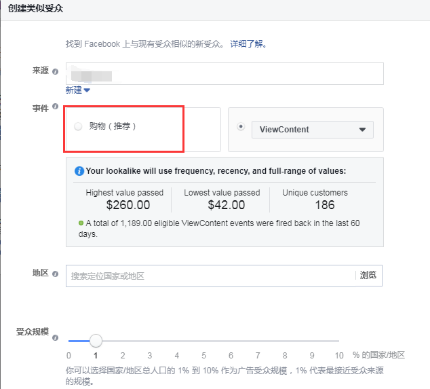Click the 10 mark on the audience slider
The width and height of the screenshot is (430, 389).
point(339,356)
